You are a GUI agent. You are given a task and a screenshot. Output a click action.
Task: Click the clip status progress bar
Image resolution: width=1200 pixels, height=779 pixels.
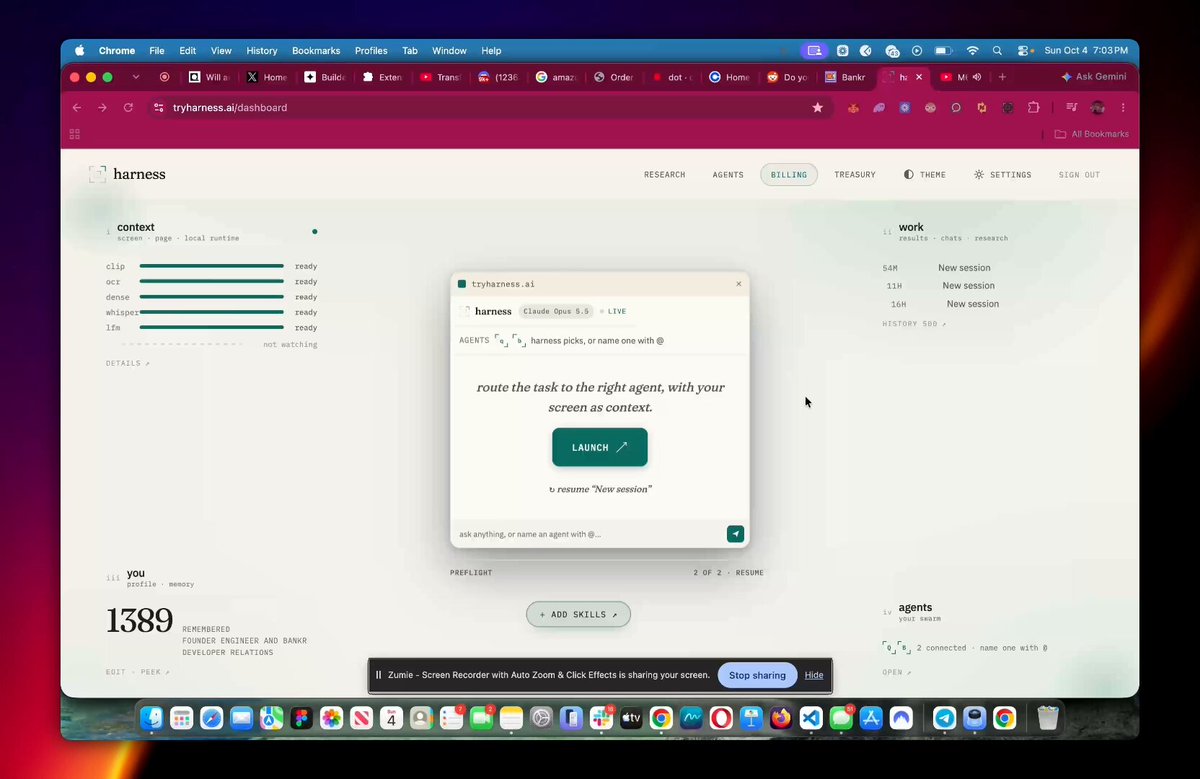[212, 266]
